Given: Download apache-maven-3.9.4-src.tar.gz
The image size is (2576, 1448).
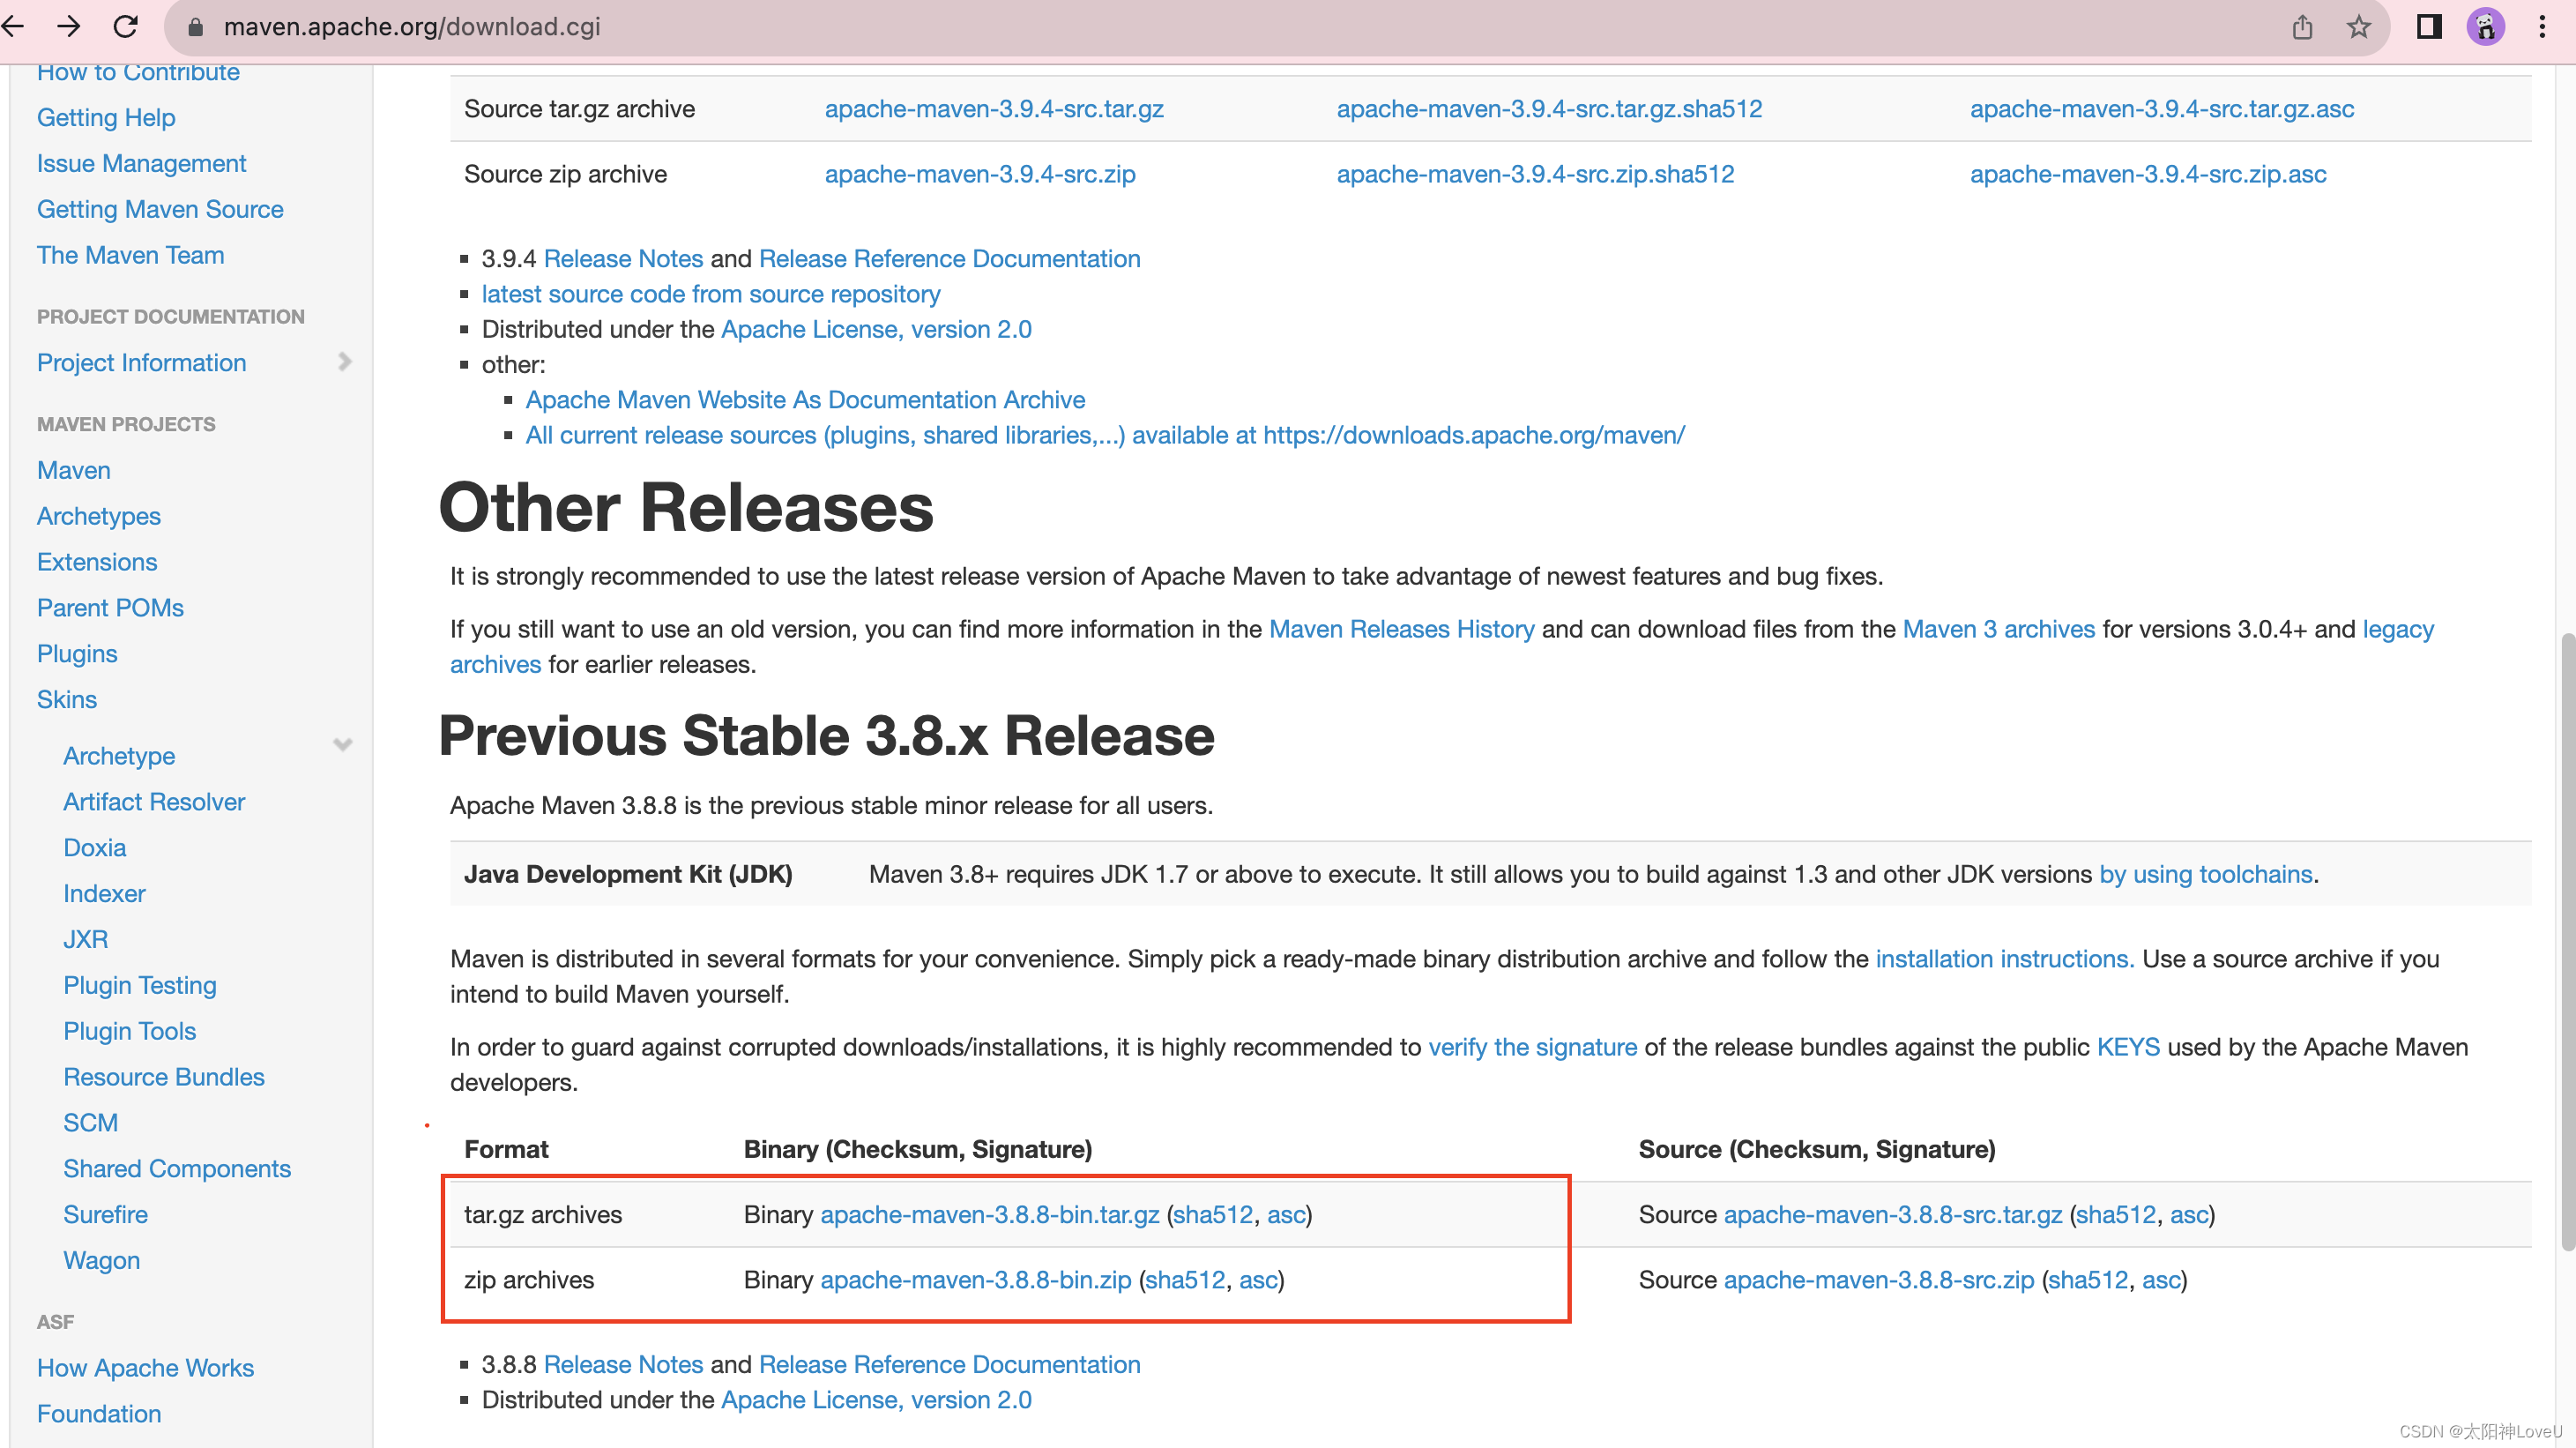Looking at the screenshot, I should pos(994,109).
